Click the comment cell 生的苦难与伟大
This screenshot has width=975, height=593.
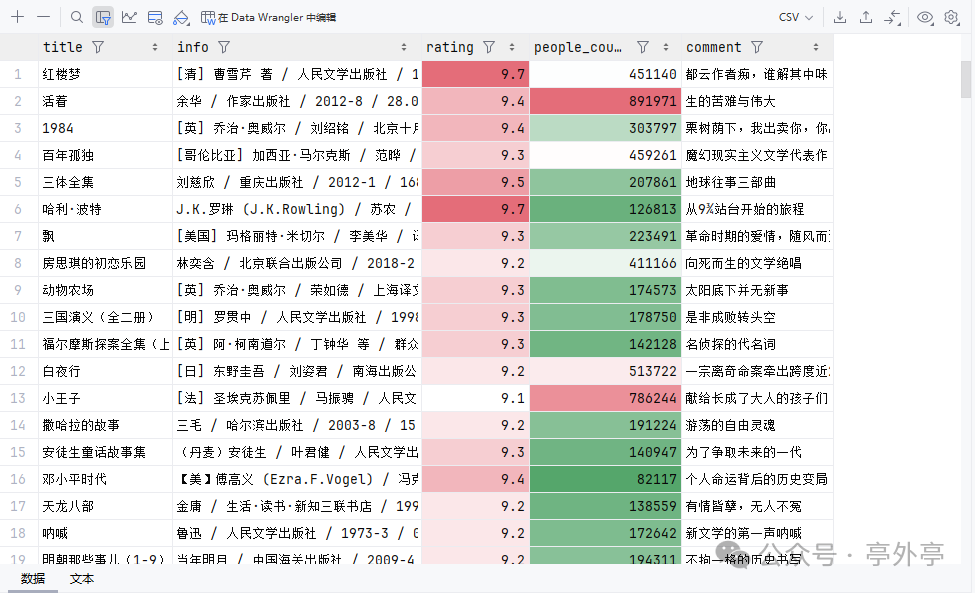[757, 101]
